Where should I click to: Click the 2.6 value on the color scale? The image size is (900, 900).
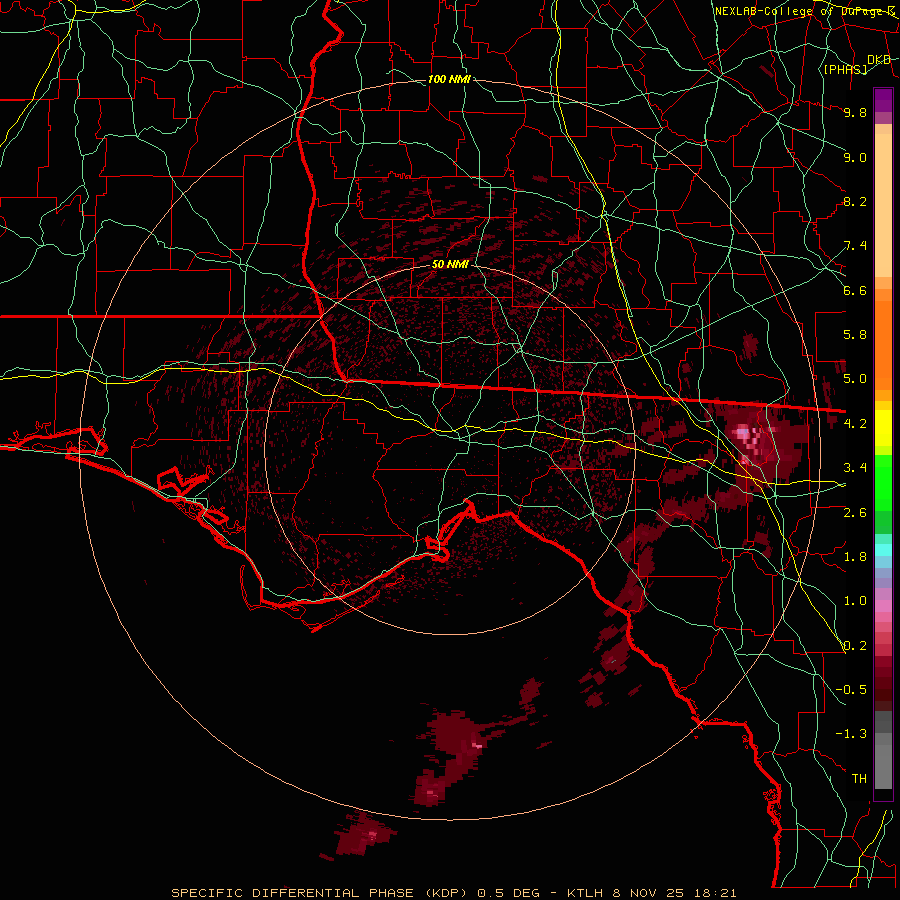855,512
